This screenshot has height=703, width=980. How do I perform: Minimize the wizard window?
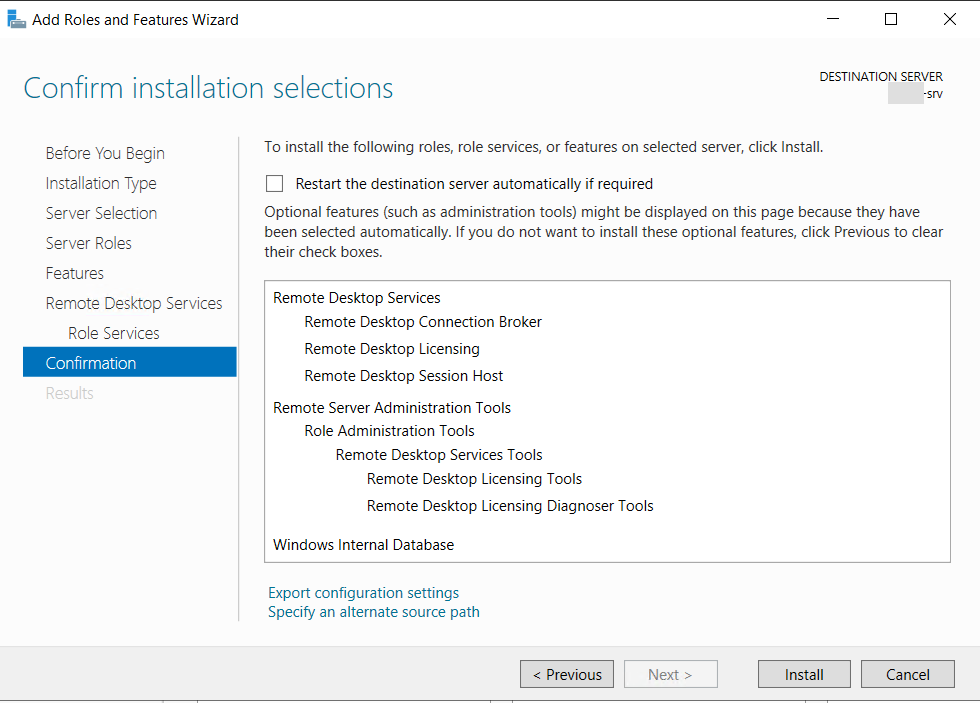(833, 19)
